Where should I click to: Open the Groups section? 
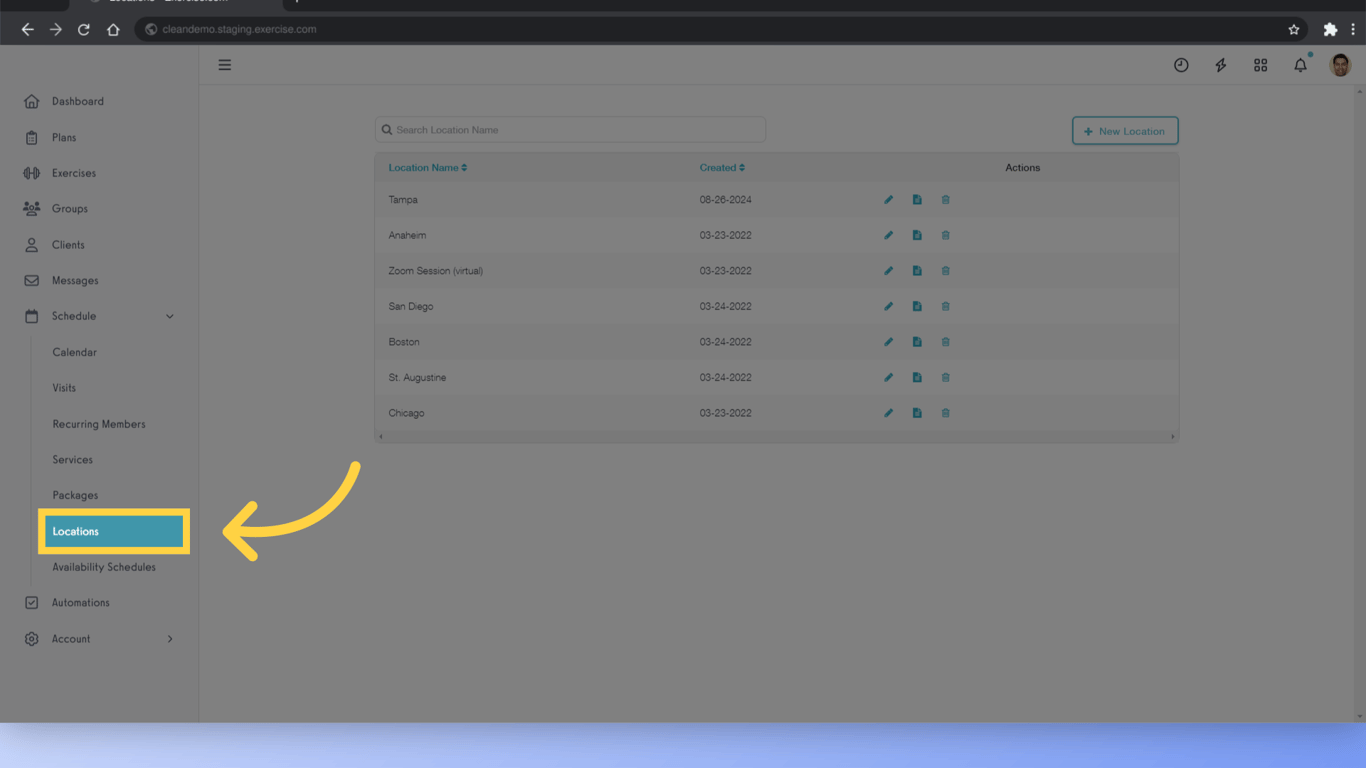(x=70, y=208)
